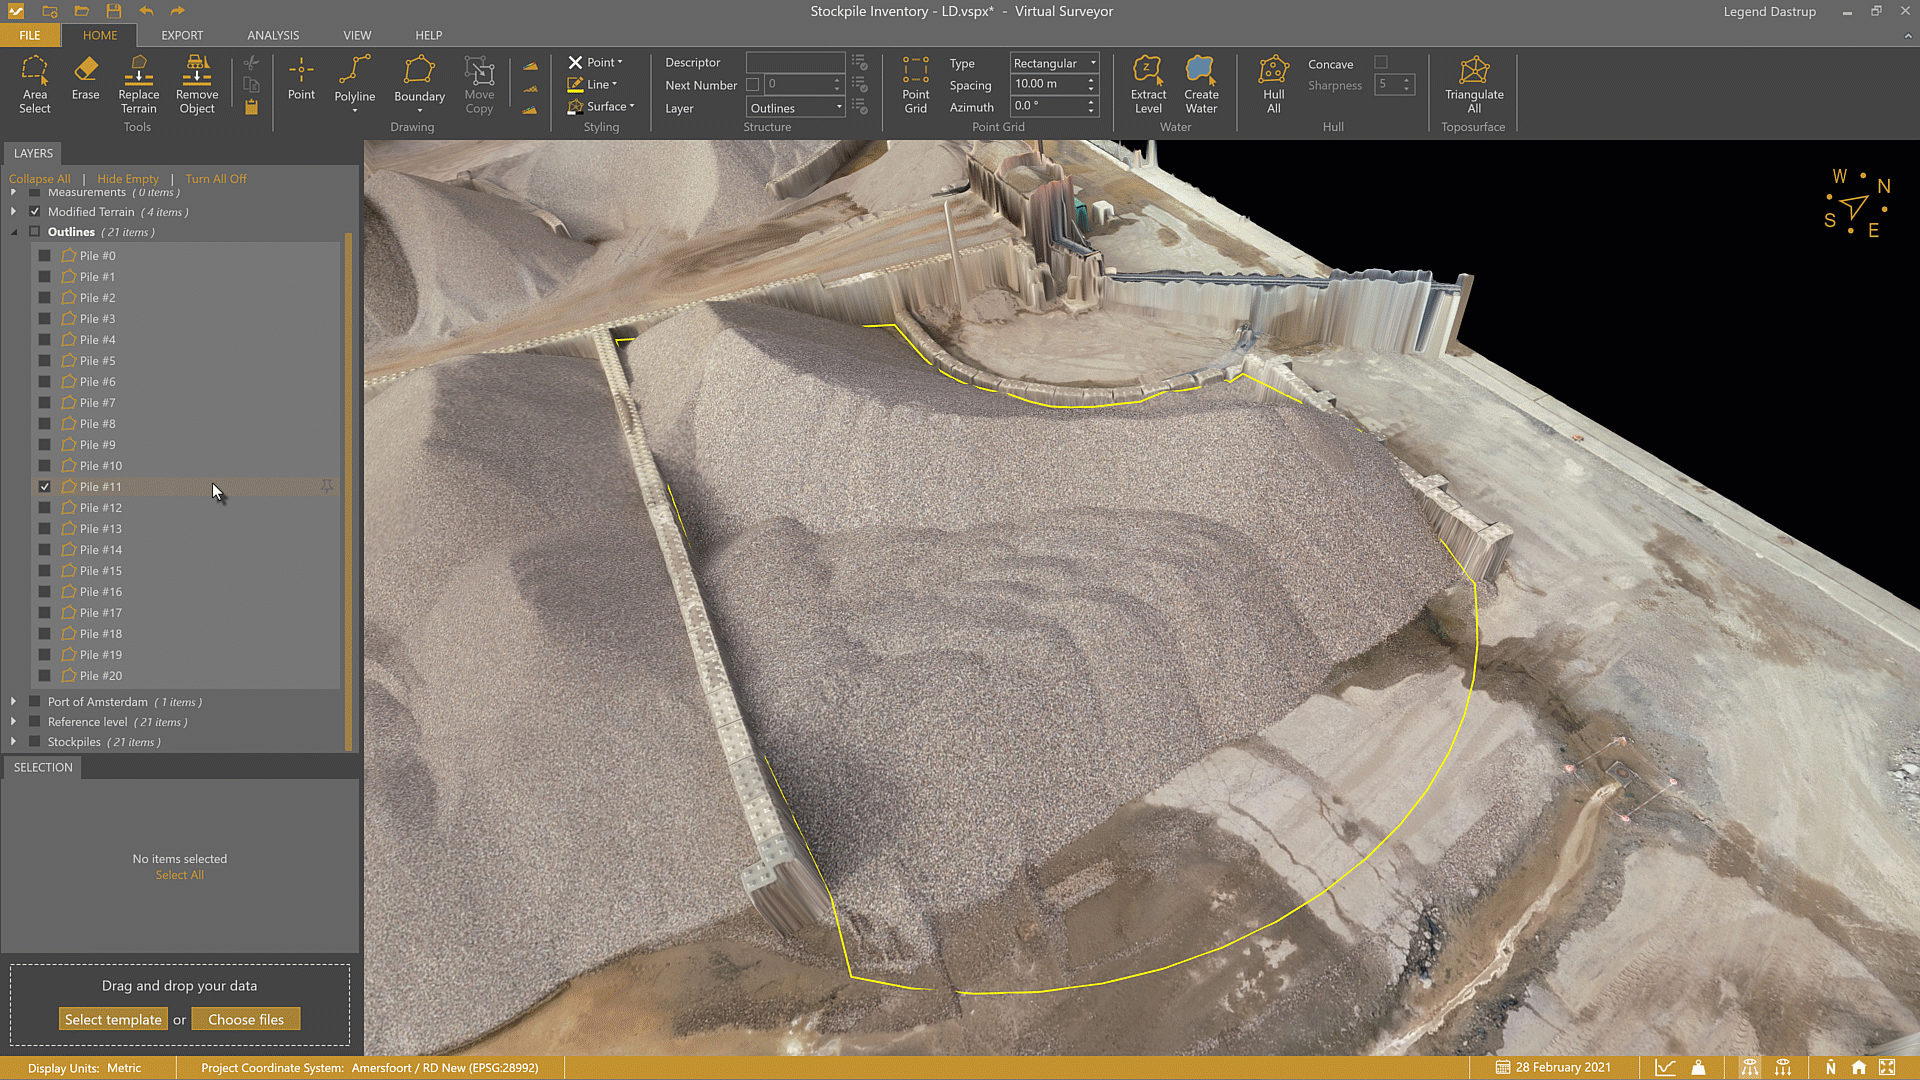Viewport: 1920px width, 1080px height.
Task: Click the Hull All icon
Action: [1273, 84]
